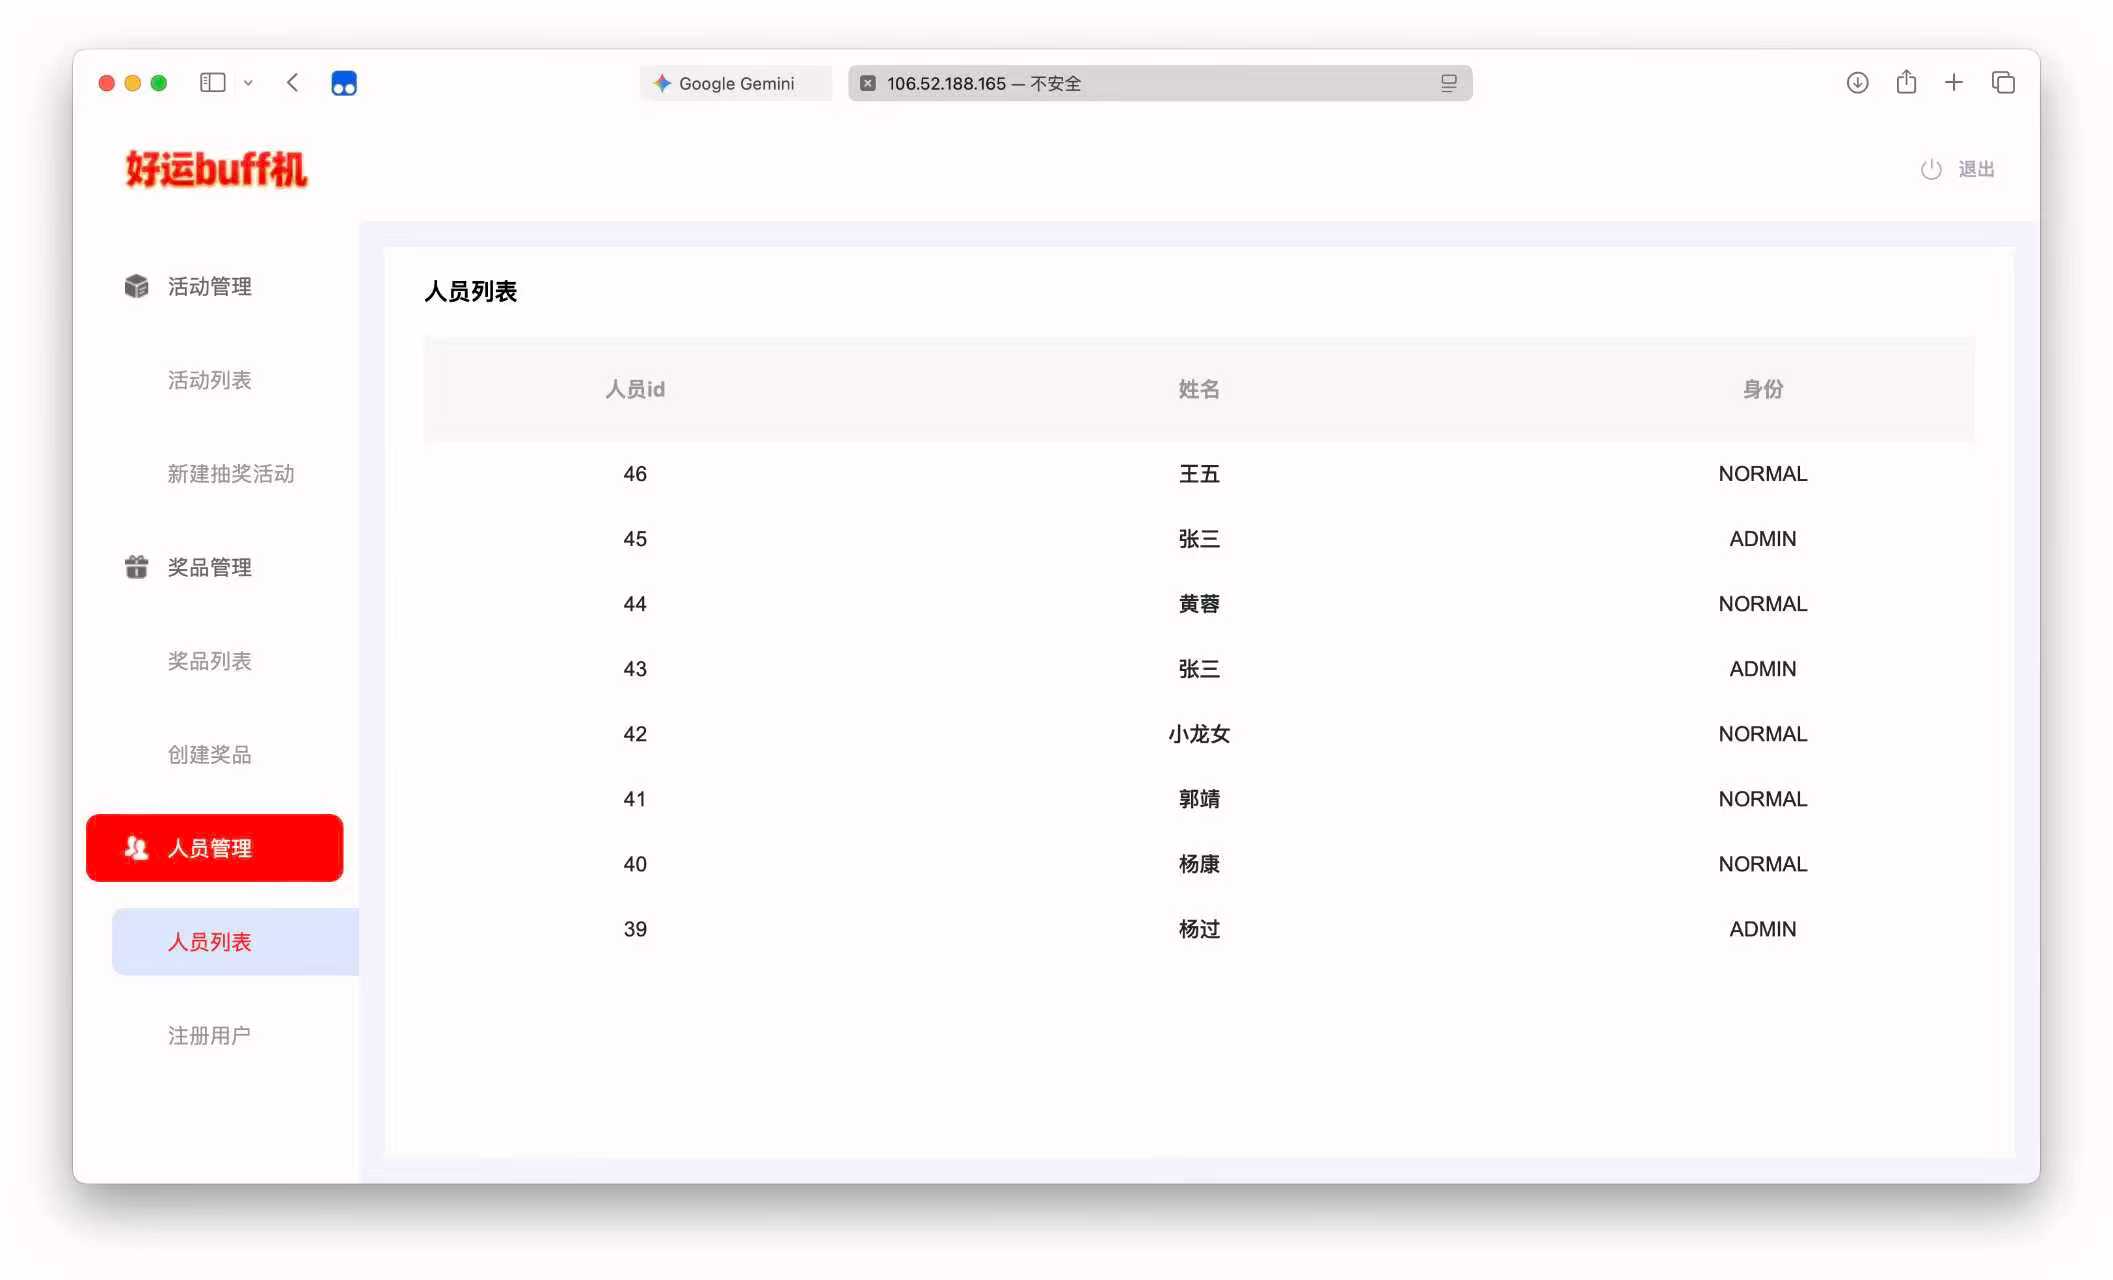Viewport: 2113px width, 1280px height.
Task: Click the power icon beside 退出
Action: pyautogui.click(x=1930, y=169)
